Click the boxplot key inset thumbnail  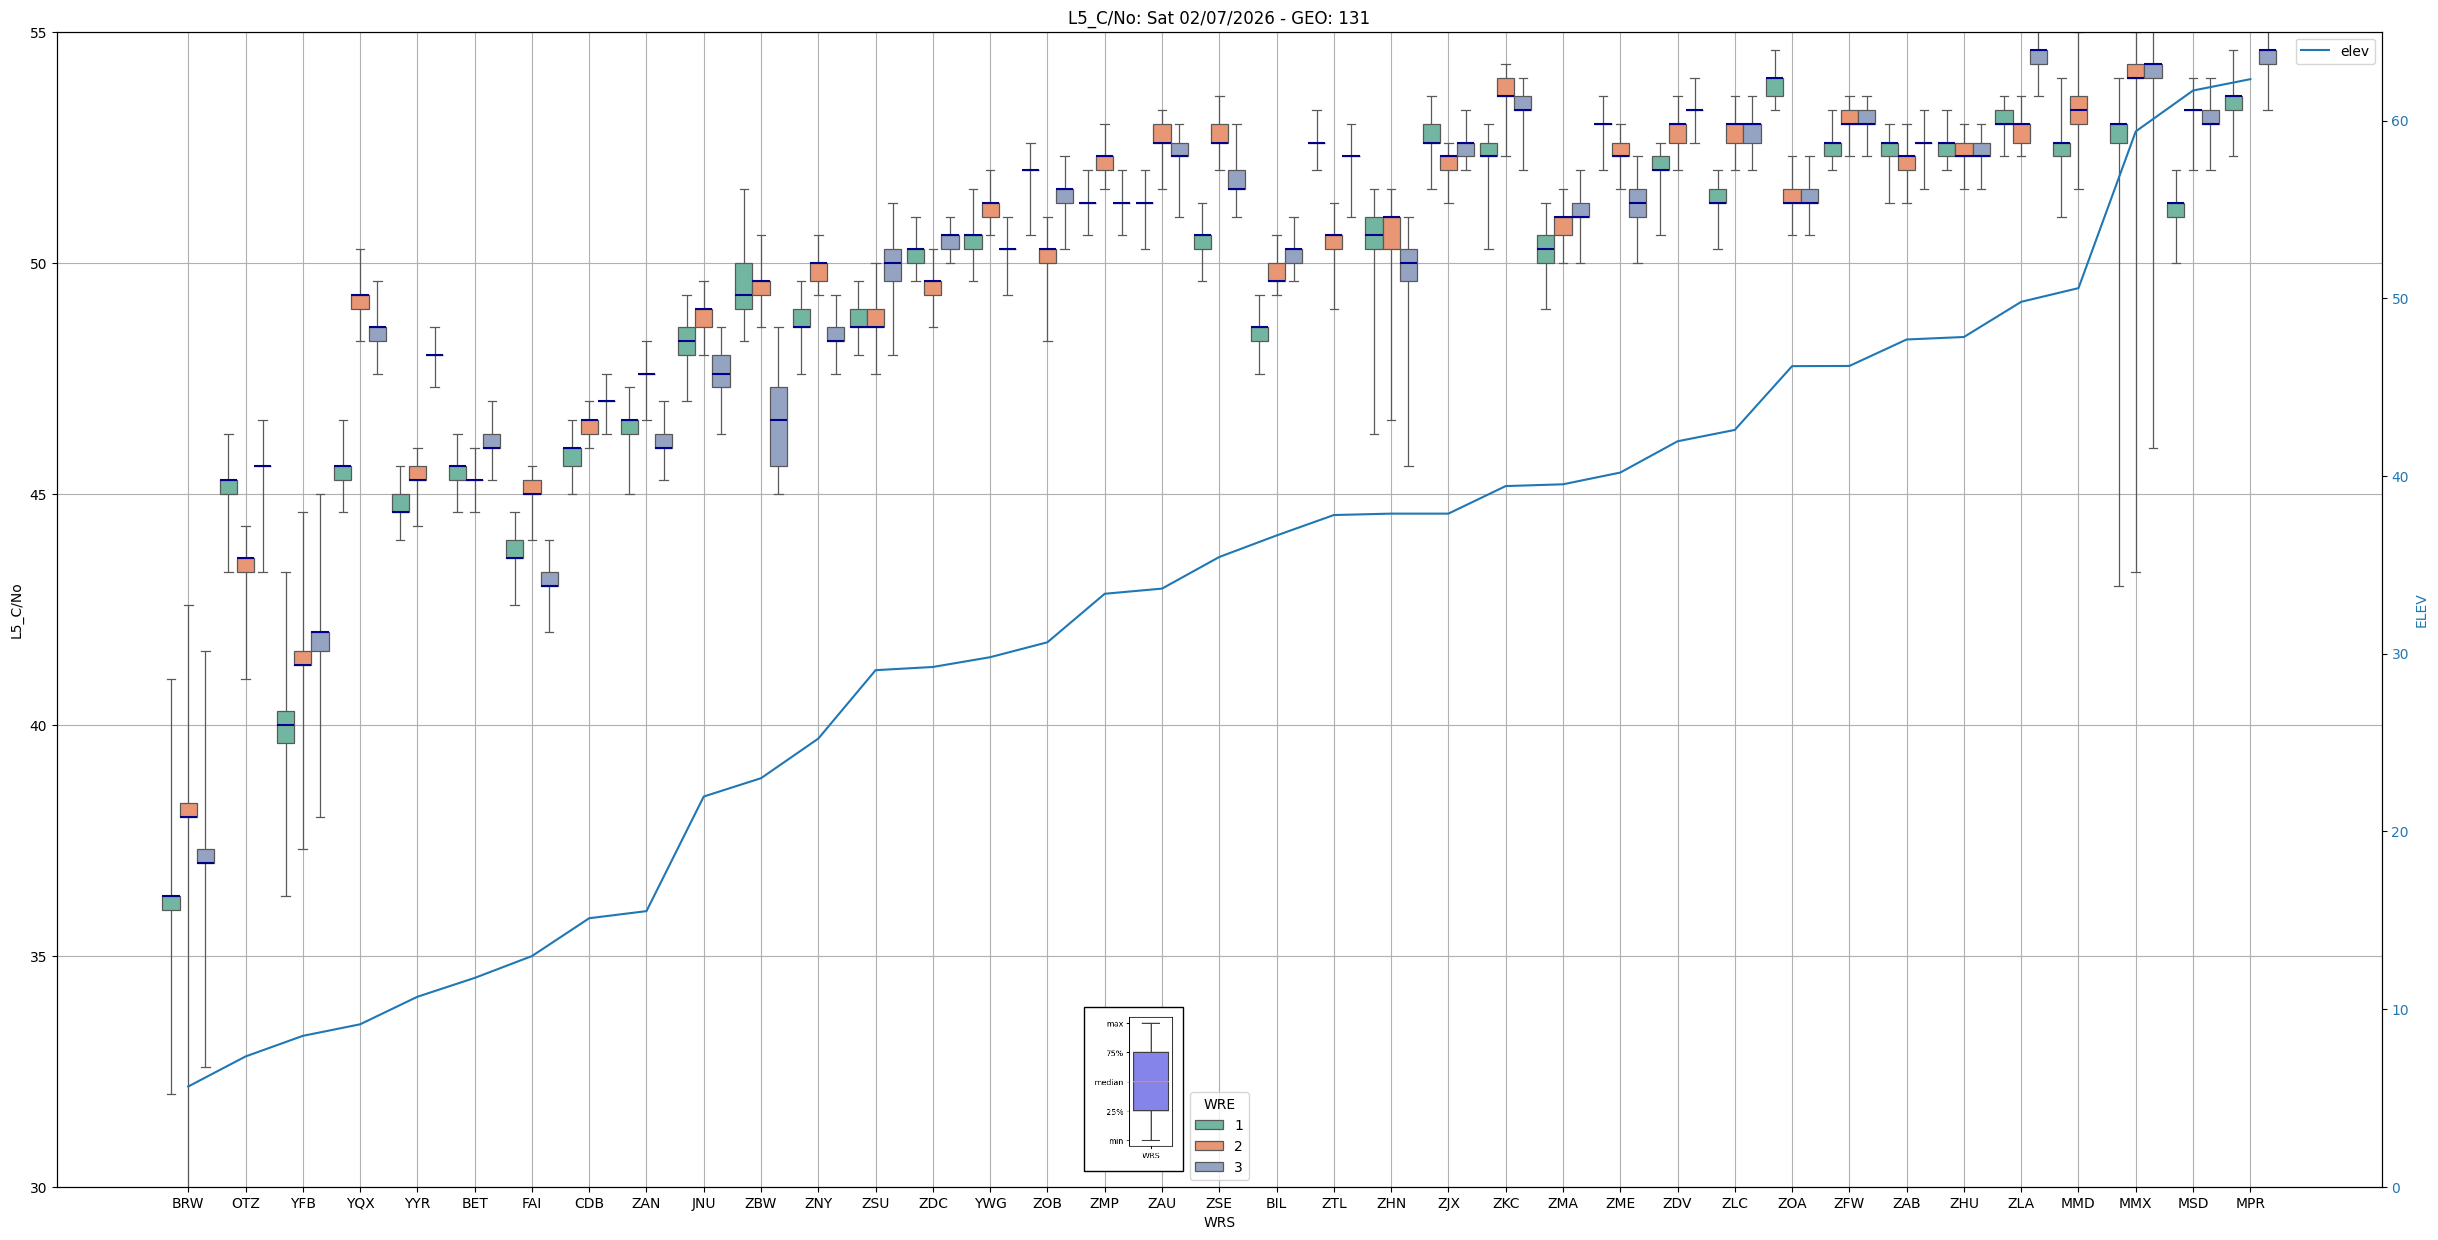tap(1133, 1088)
